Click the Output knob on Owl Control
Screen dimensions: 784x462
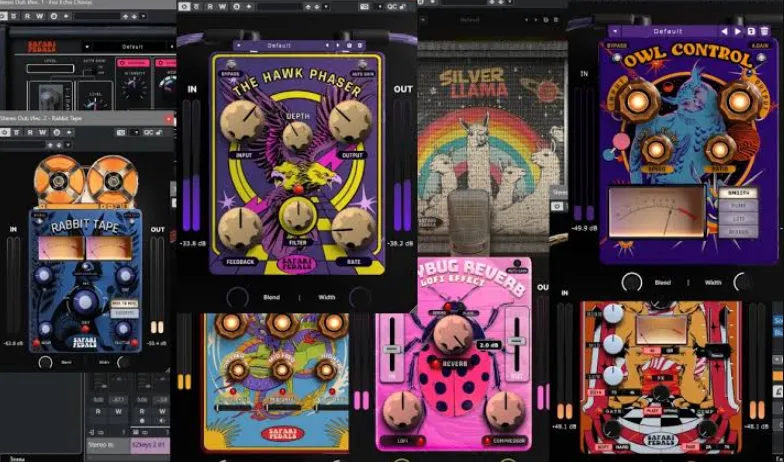click(x=739, y=102)
